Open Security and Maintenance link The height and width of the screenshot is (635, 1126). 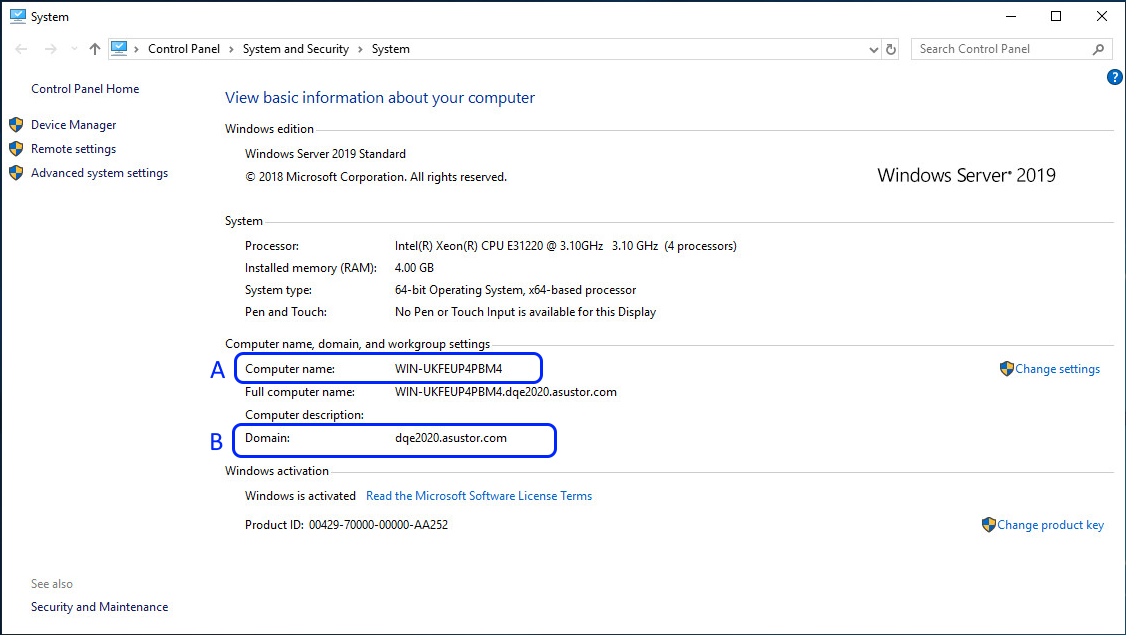(x=99, y=607)
